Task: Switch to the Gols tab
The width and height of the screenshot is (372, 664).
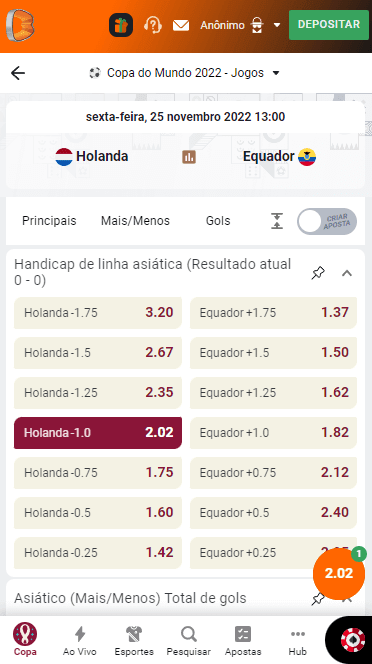Action: [x=218, y=221]
